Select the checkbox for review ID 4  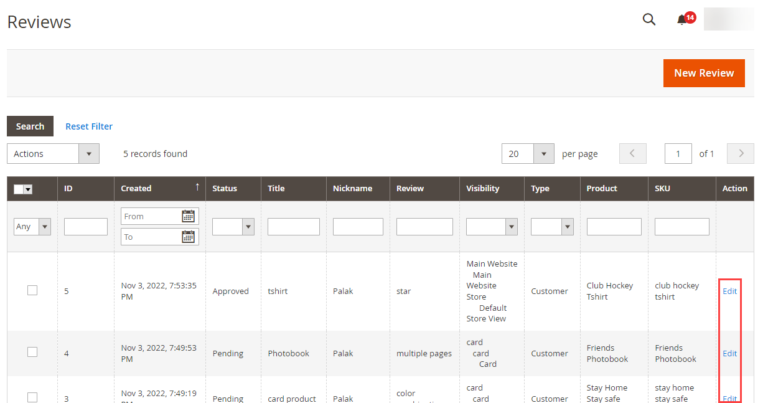[32, 352]
